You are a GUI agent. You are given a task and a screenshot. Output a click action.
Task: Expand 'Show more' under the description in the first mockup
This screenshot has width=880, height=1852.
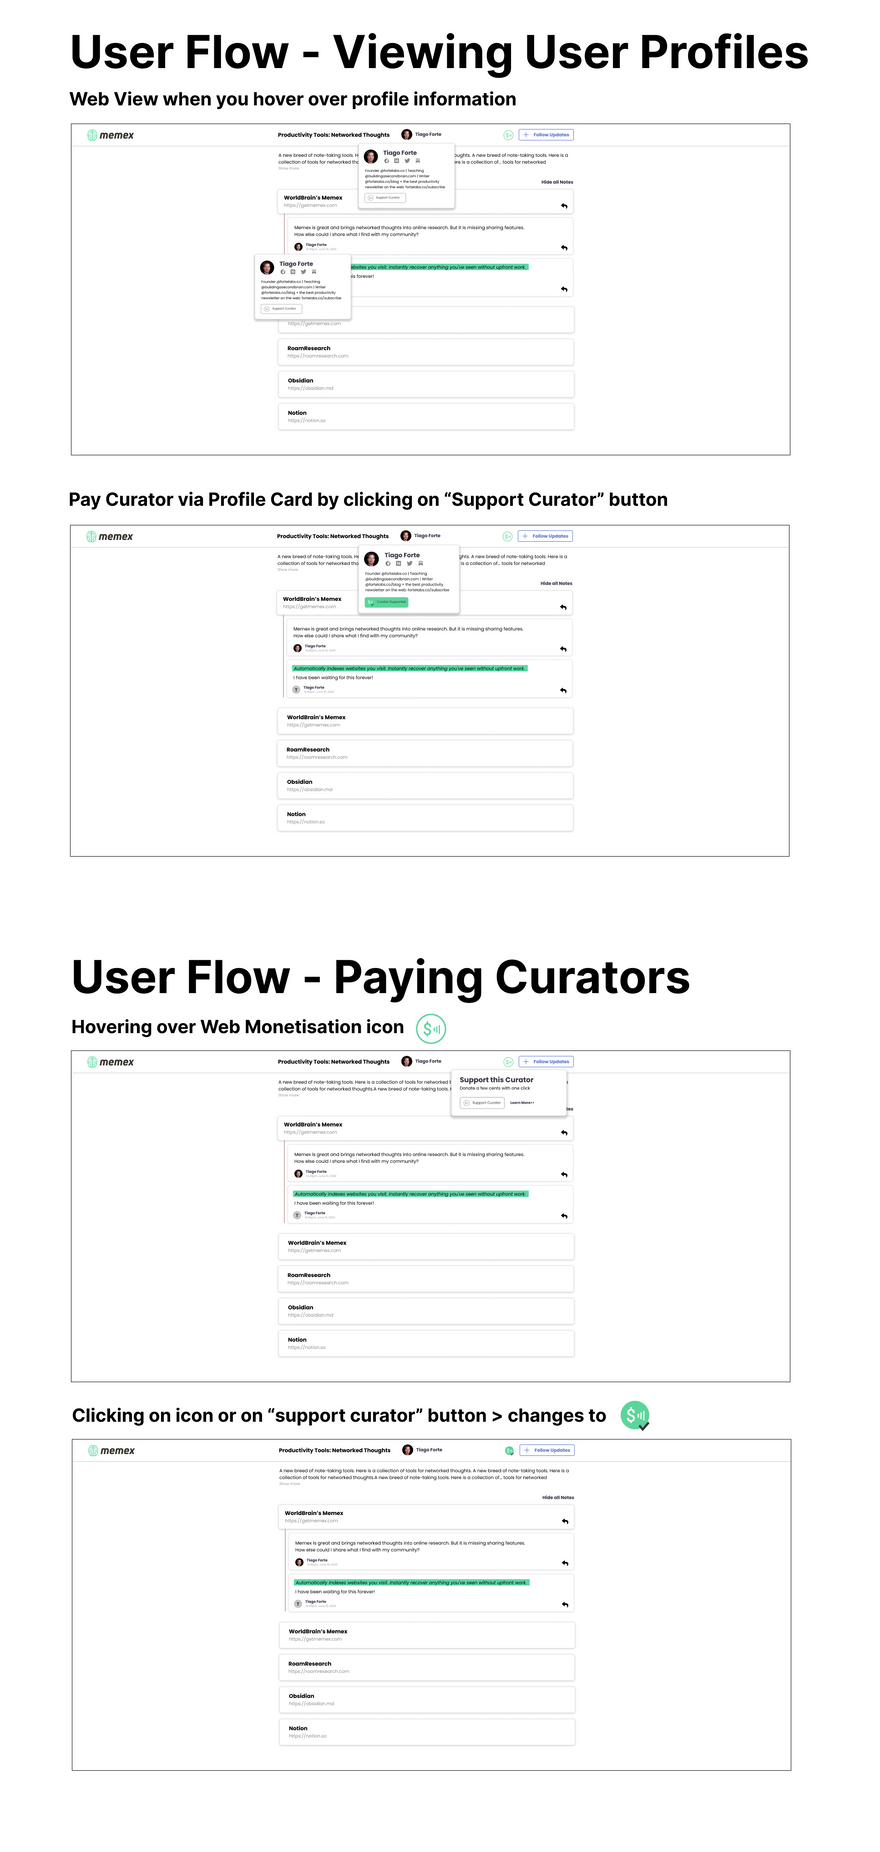(288, 168)
